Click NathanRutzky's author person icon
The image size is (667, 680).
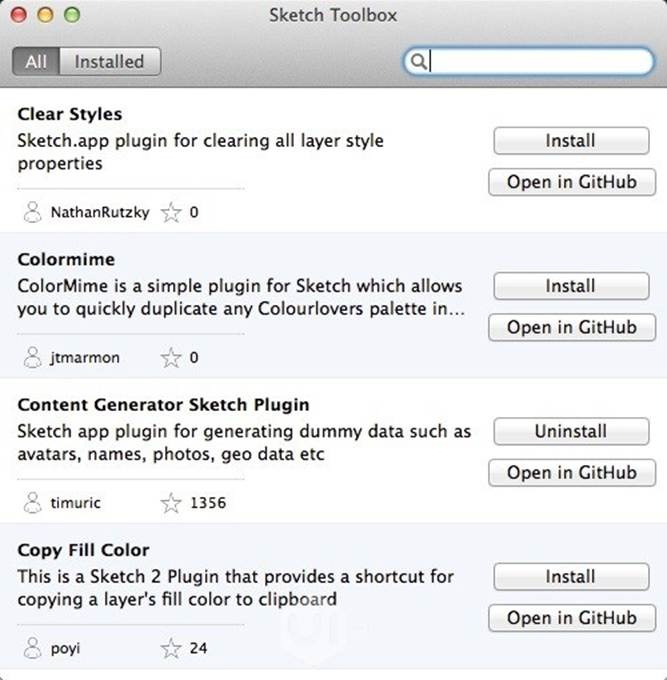[33, 212]
